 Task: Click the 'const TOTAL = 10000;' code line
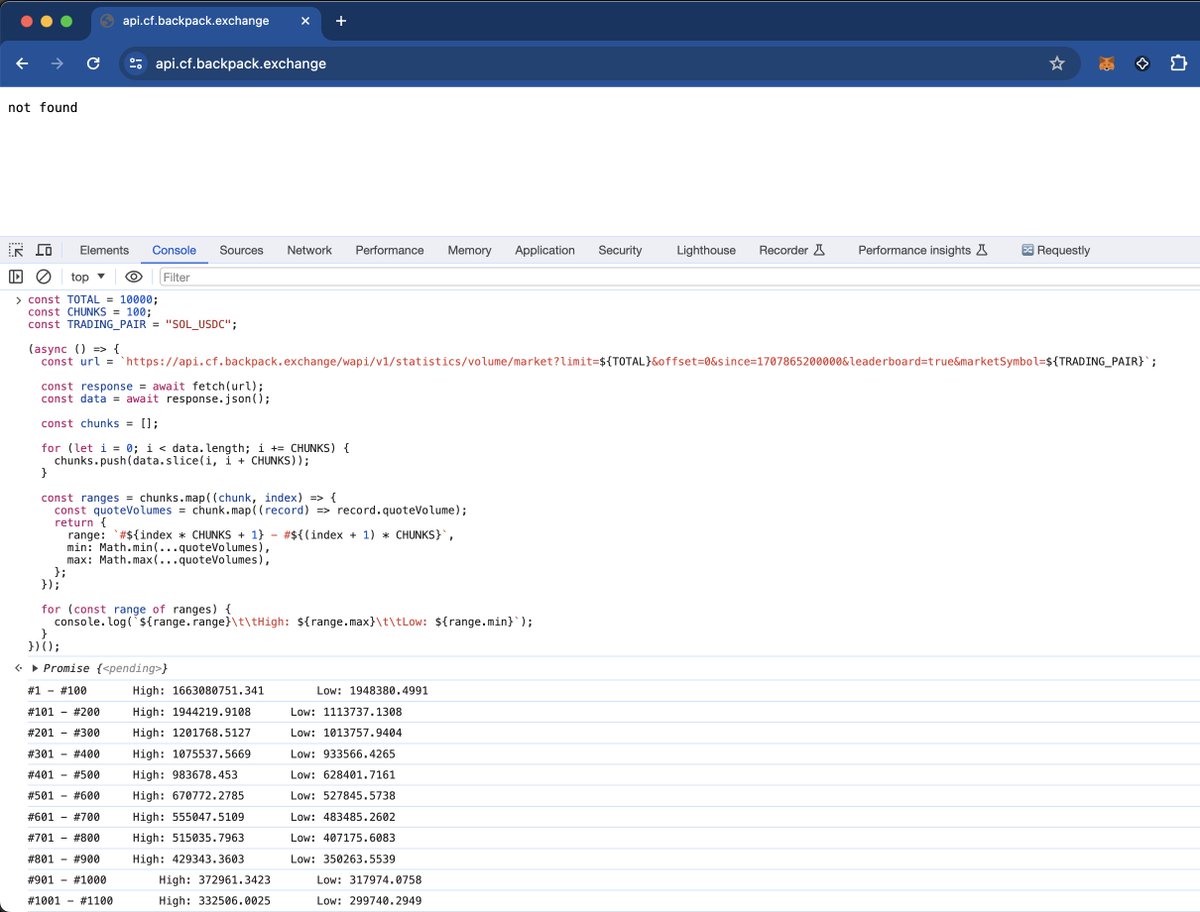pos(93,299)
